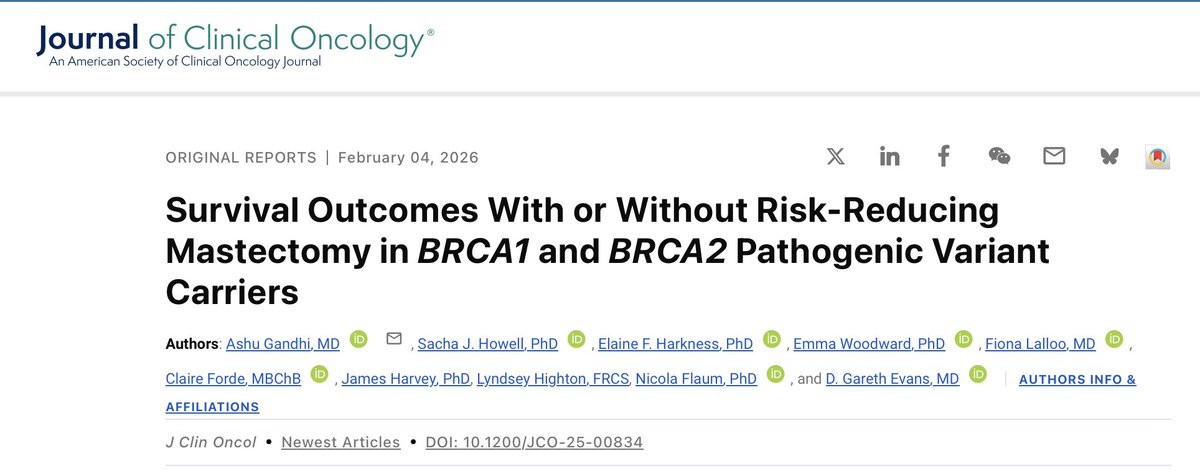Screen dimensions: 1200x471
Task: Open D. Gareth Evans's ORCID iD icon
Action: click(977, 375)
